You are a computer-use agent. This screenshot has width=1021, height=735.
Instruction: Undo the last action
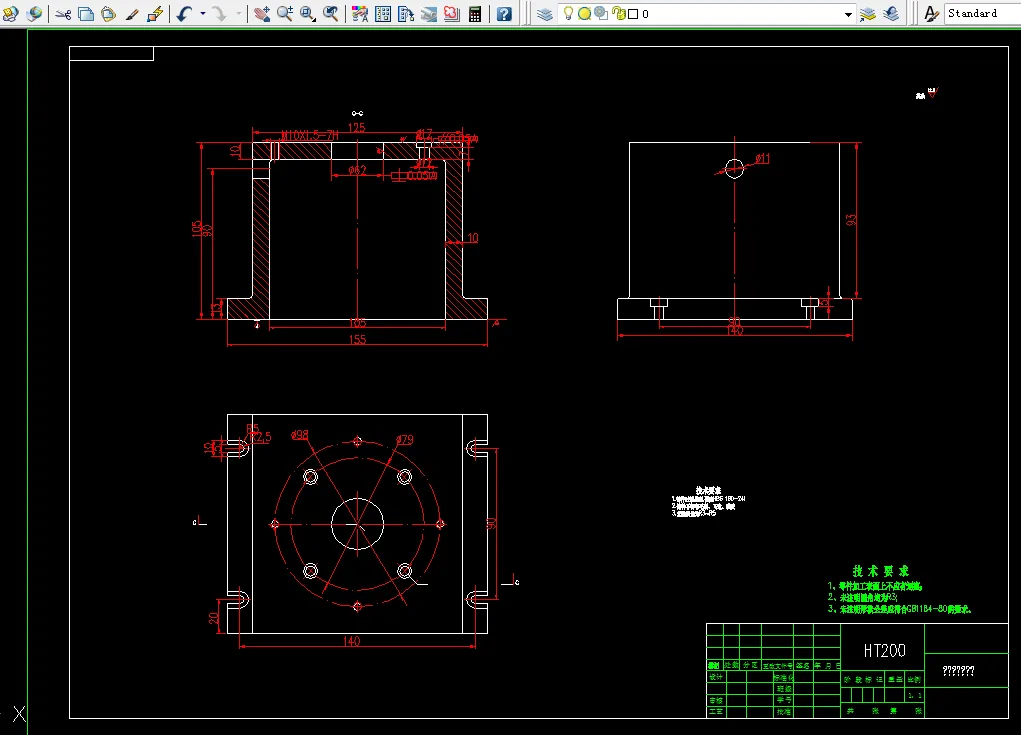pos(185,14)
